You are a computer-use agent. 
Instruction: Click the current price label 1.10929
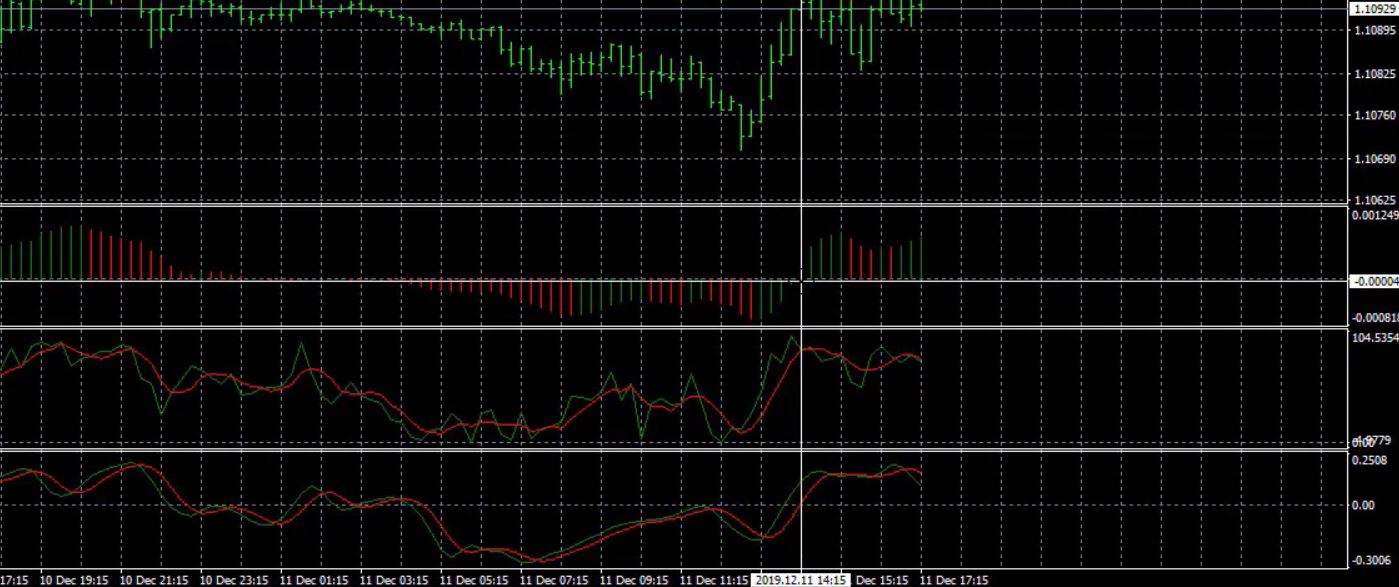click(x=1374, y=9)
